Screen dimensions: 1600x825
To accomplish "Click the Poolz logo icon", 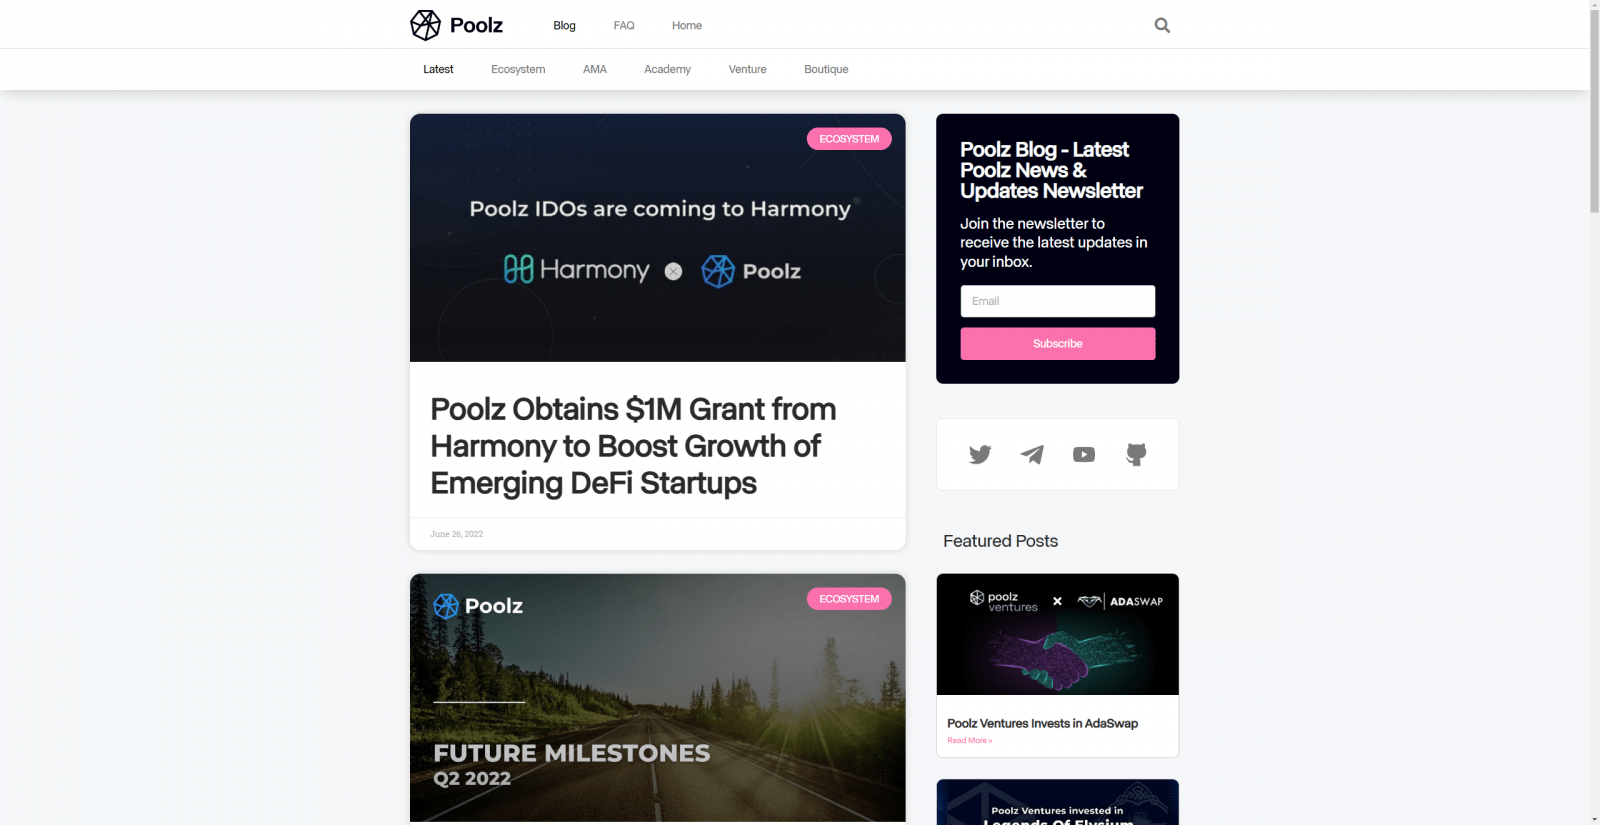I will [425, 25].
